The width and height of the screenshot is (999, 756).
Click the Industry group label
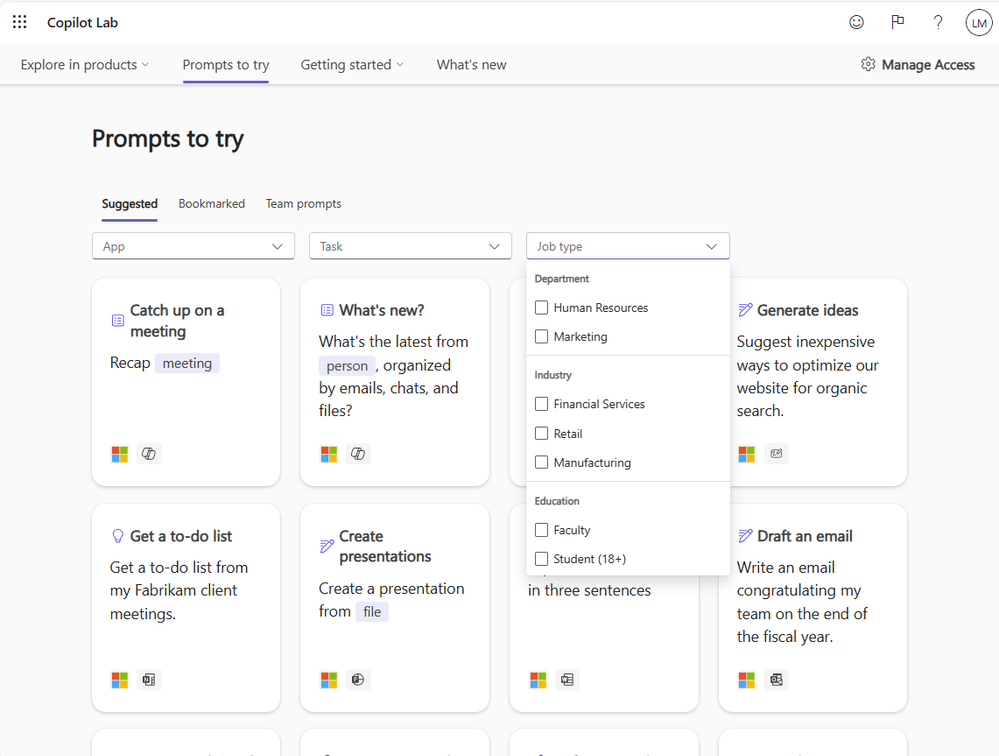tap(552, 375)
